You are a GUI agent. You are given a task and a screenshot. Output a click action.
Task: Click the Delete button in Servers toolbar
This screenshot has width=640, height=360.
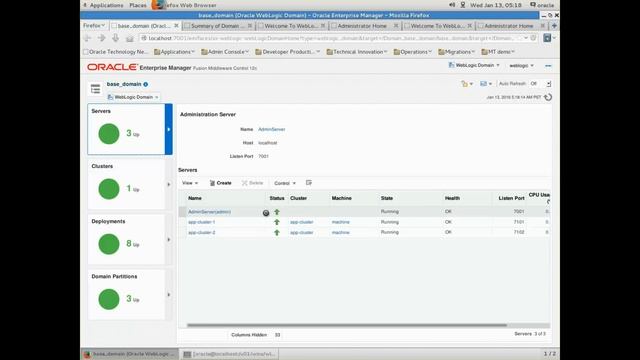[x=252, y=183]
